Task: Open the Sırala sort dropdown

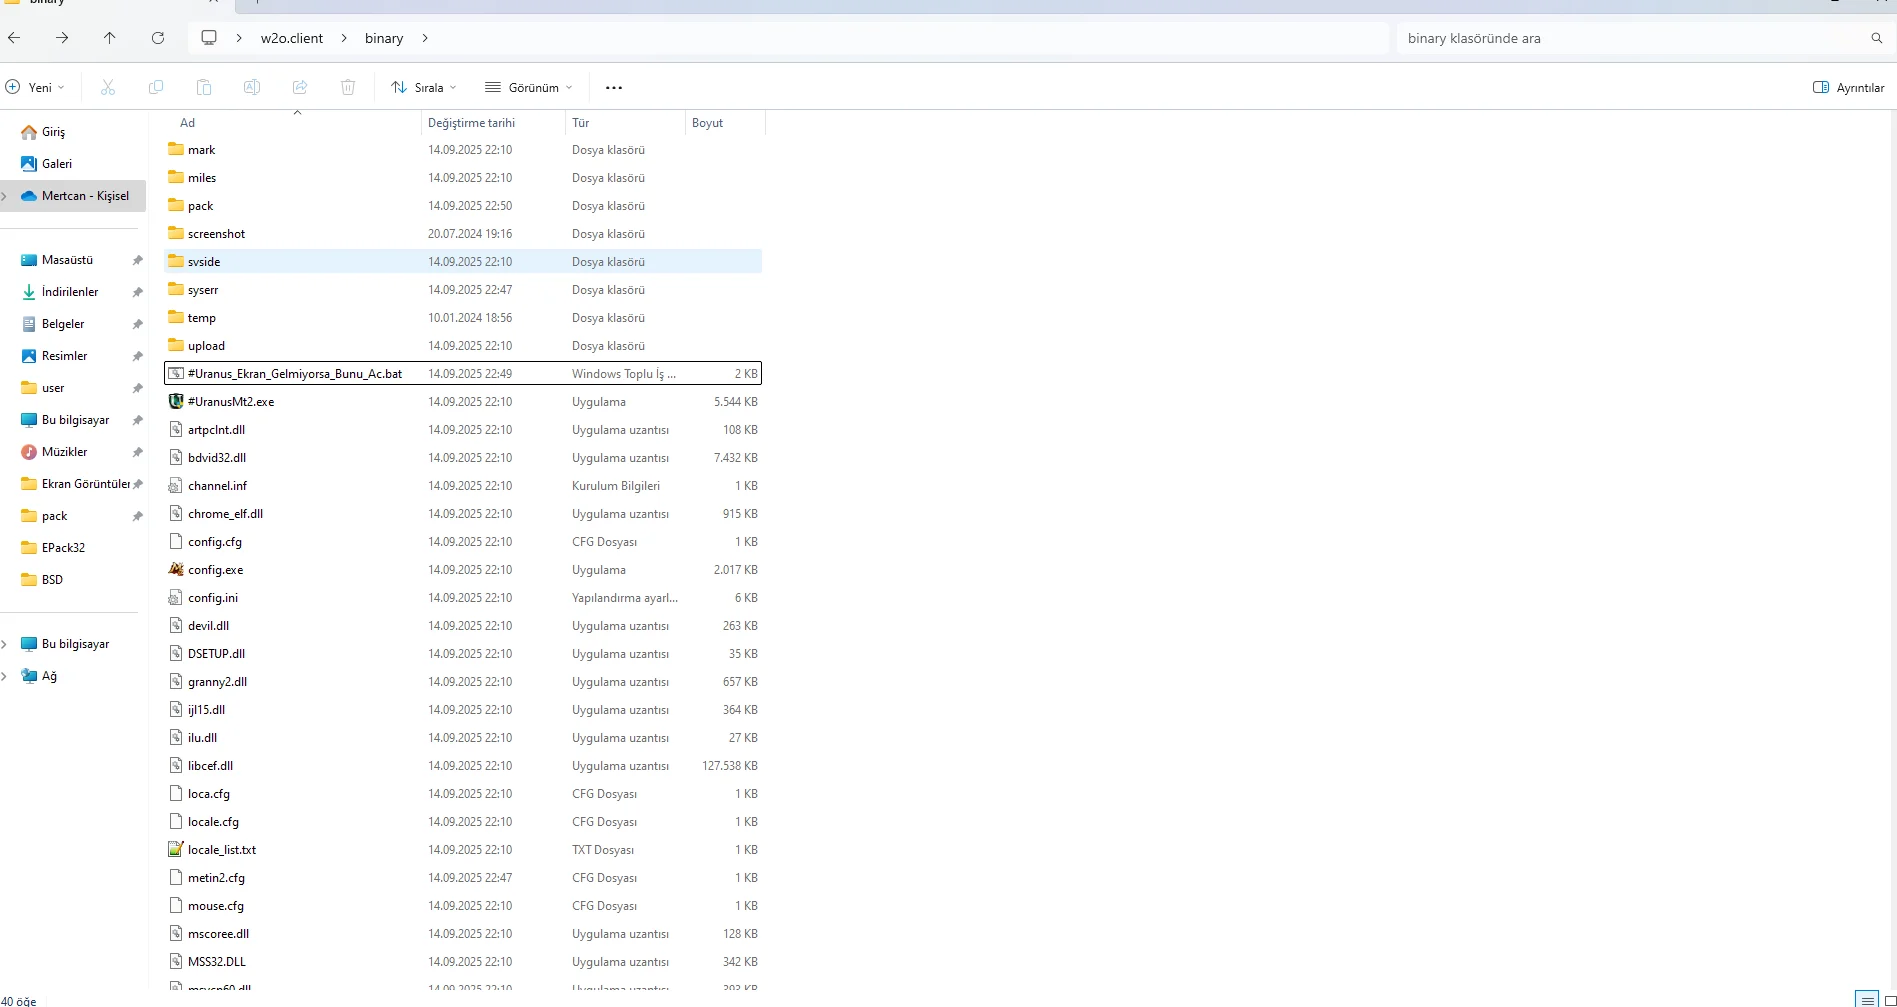Action: click(x=424, y=88)
